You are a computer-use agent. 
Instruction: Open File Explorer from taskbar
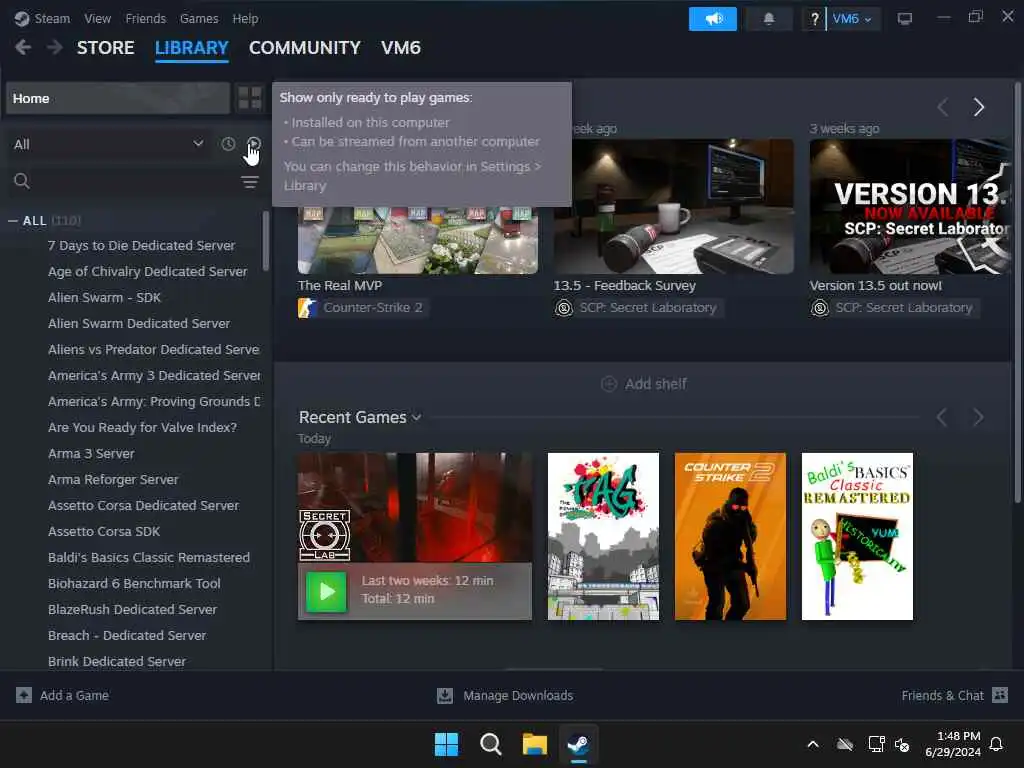pos(534,744)
